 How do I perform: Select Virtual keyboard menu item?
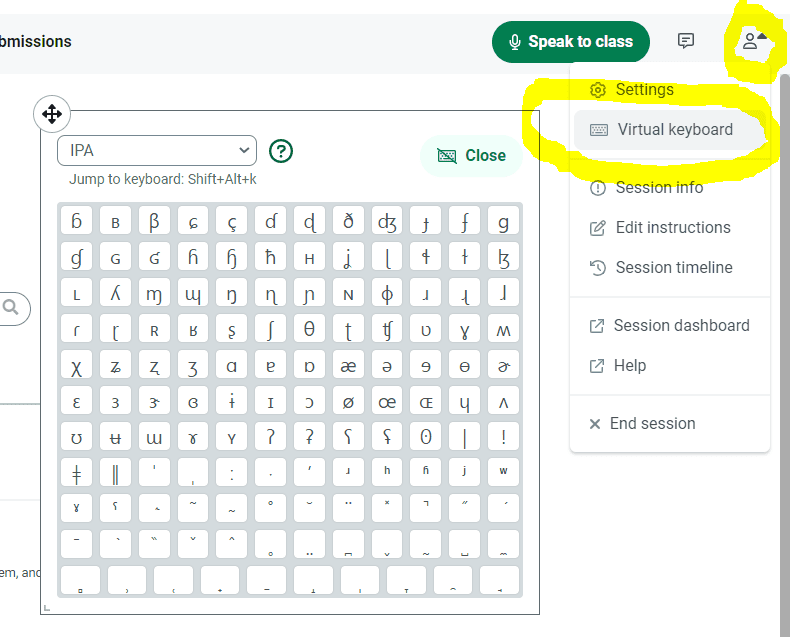670,130
